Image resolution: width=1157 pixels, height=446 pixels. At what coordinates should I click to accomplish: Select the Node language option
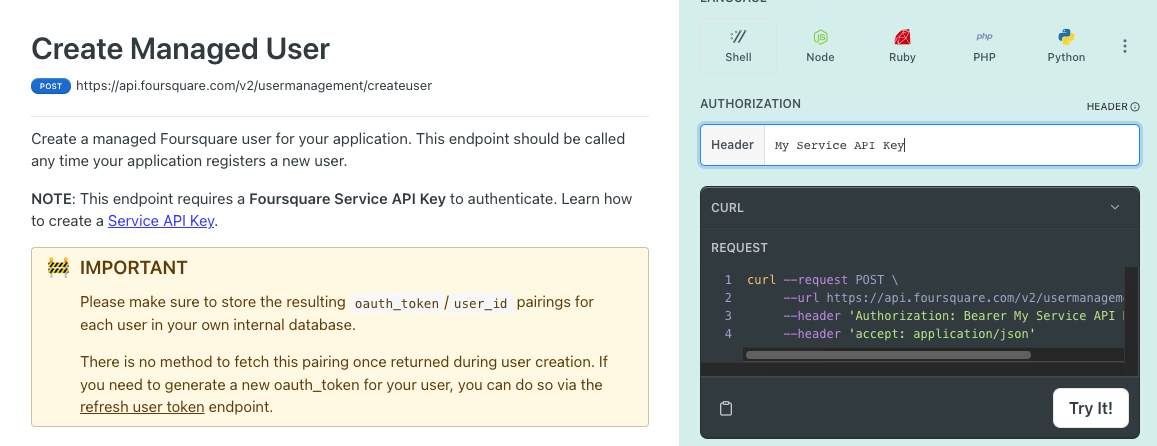820,46
